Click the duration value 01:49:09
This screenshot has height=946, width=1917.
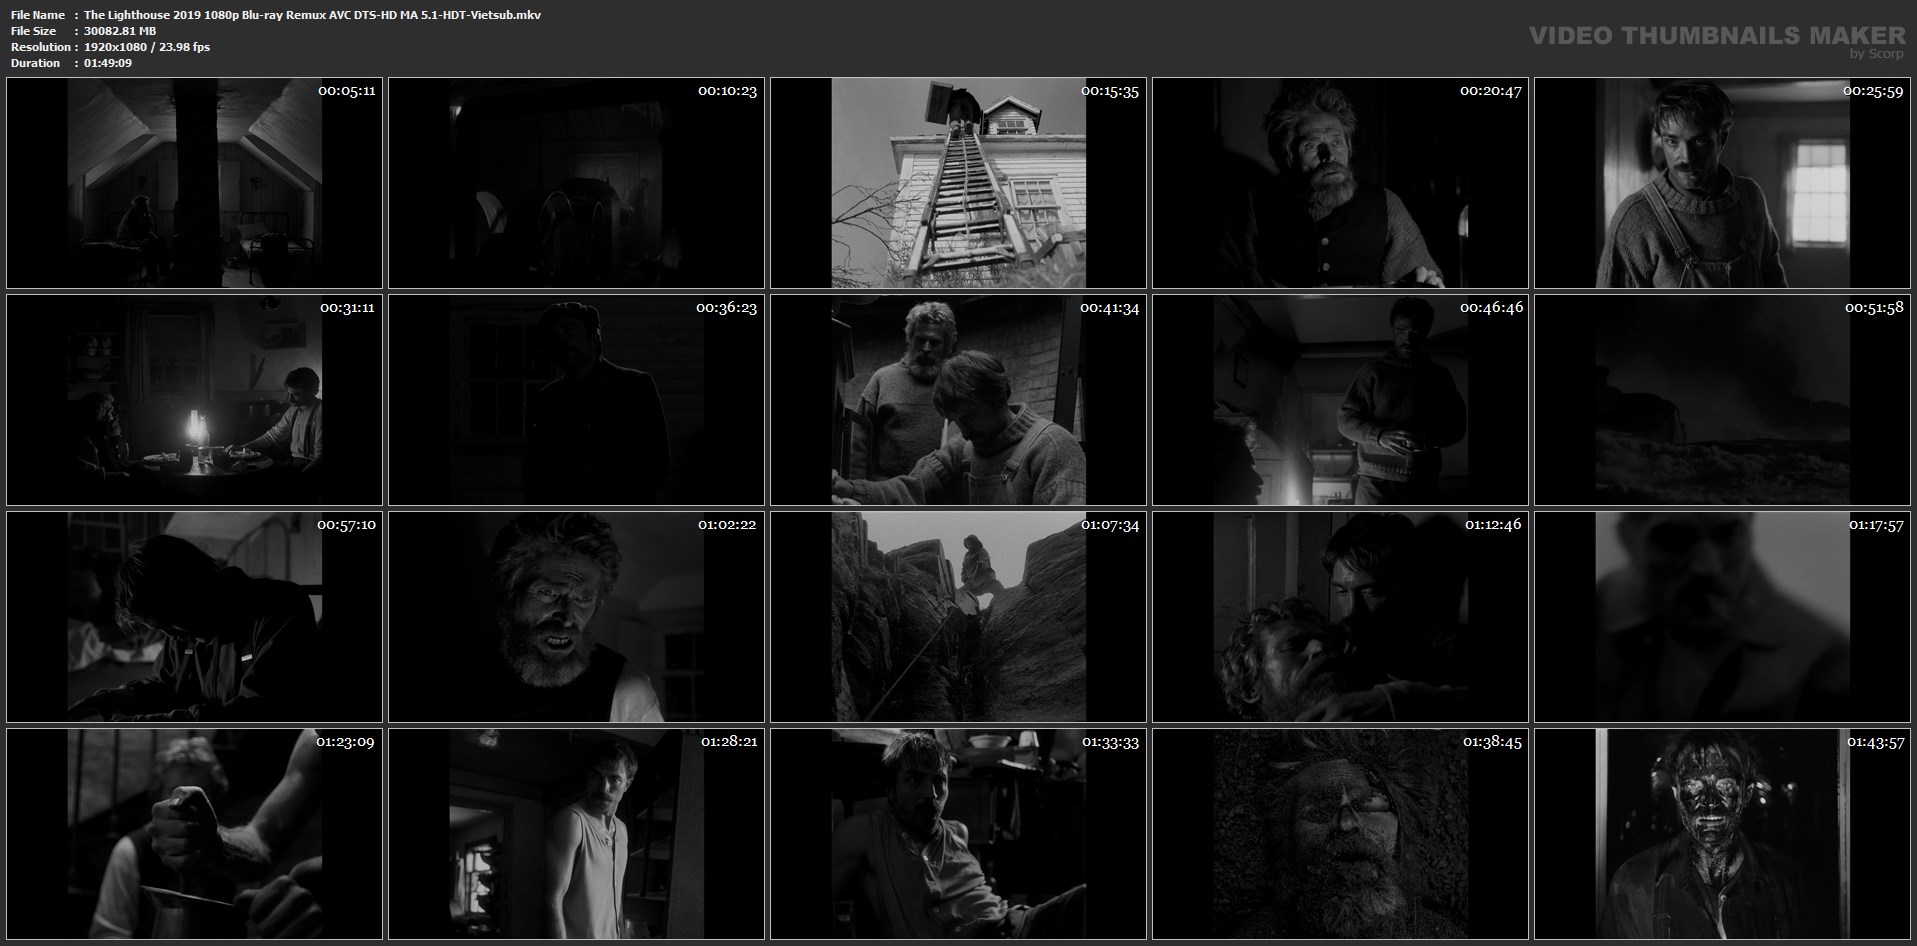108,63
